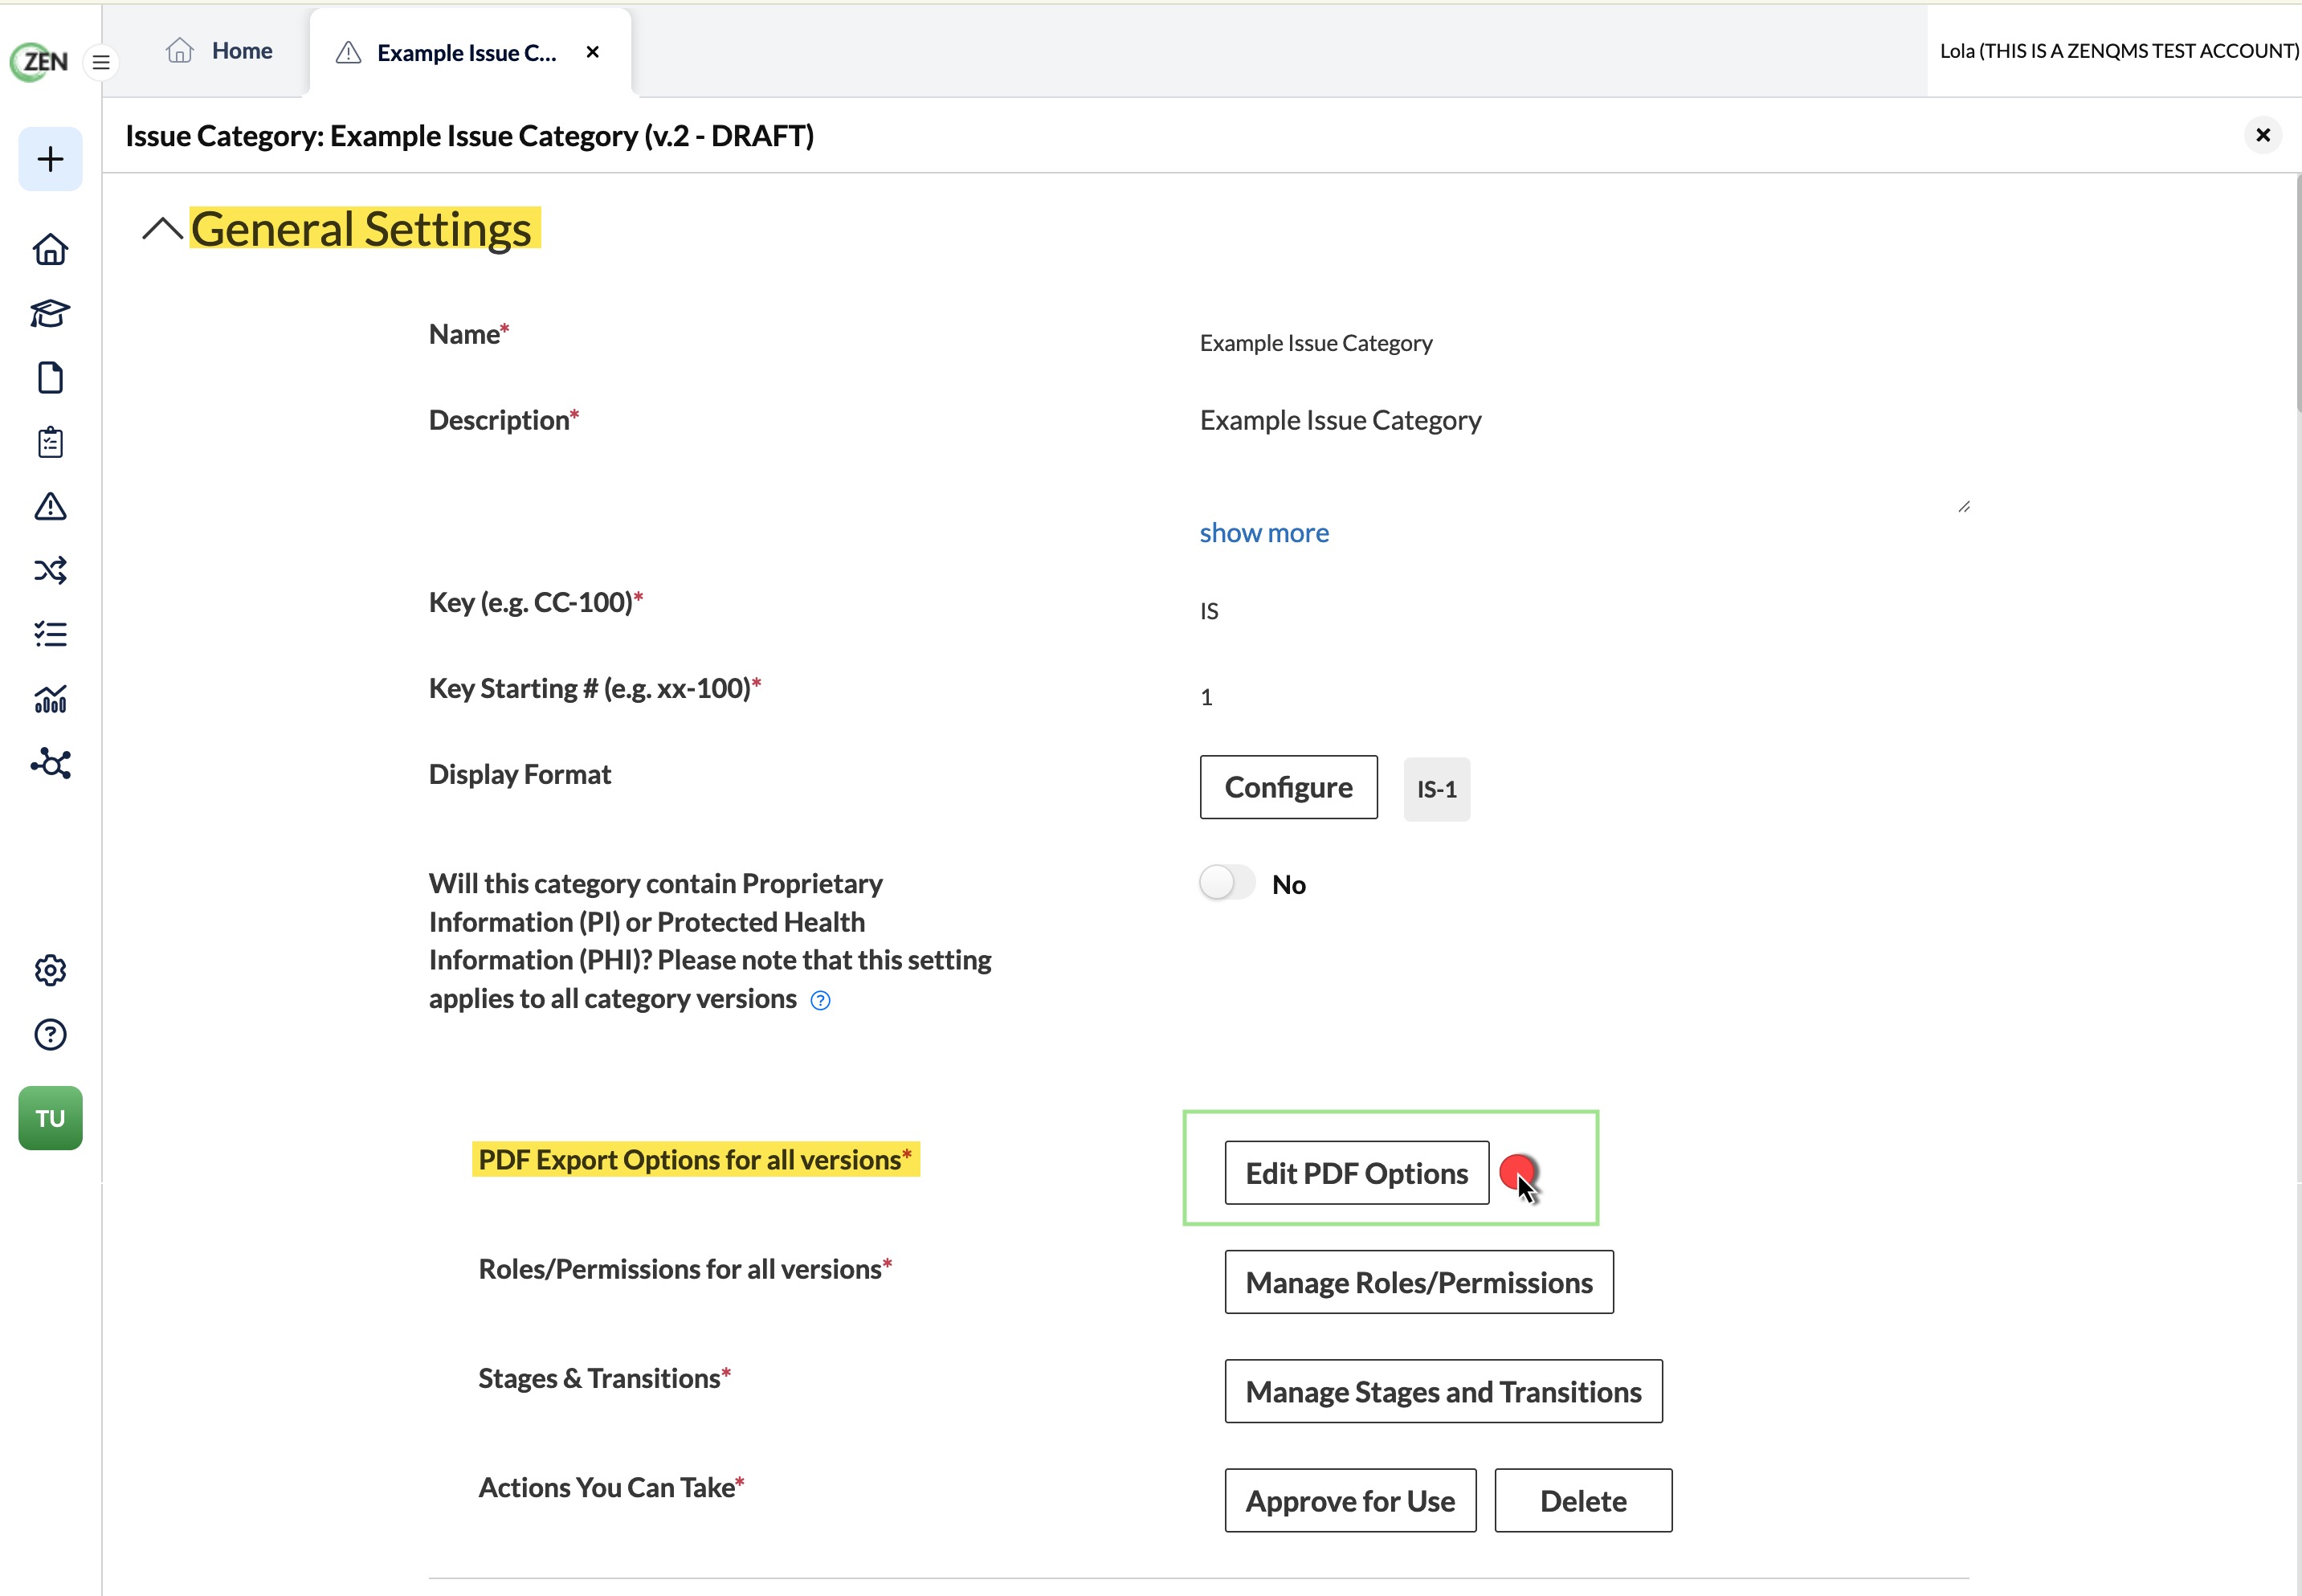
Task: Open Manage Roles/Permissions
Action: pyautogui.click(x=1419, y=1282)
